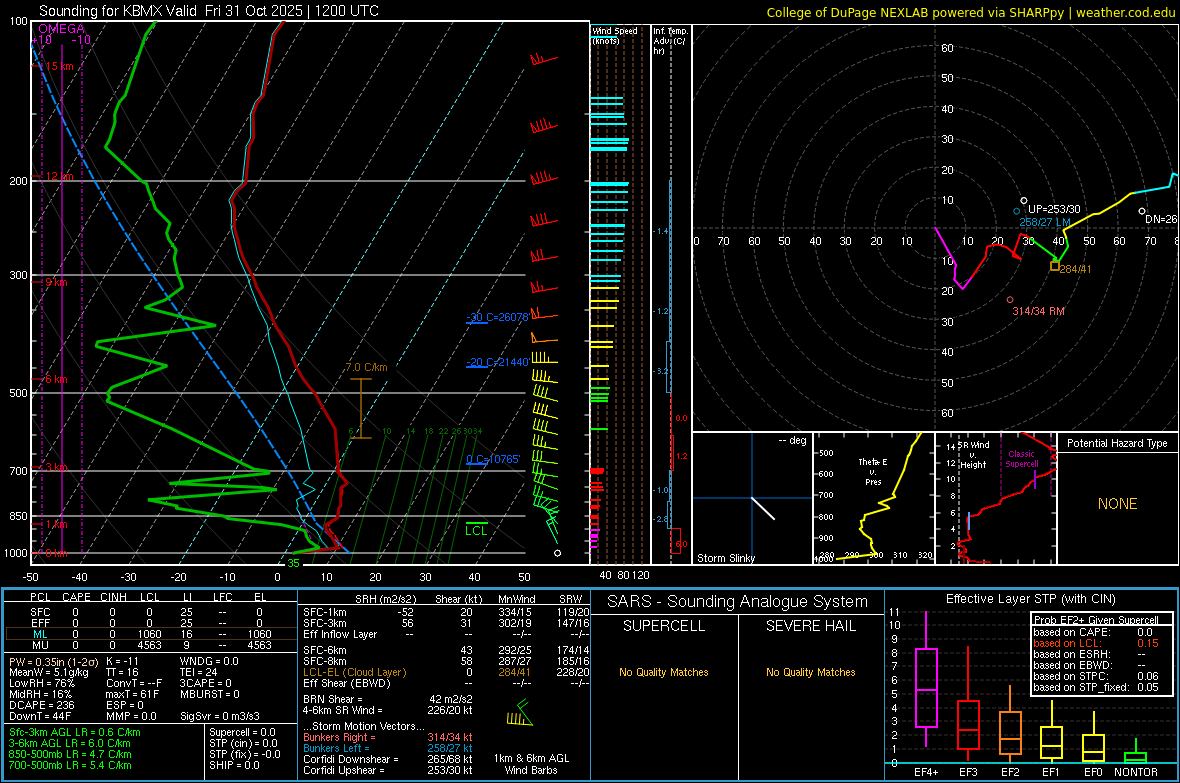Click No Quality Matches under SUPERCELL
The image size is (1180, 783).
click(664, 672)
